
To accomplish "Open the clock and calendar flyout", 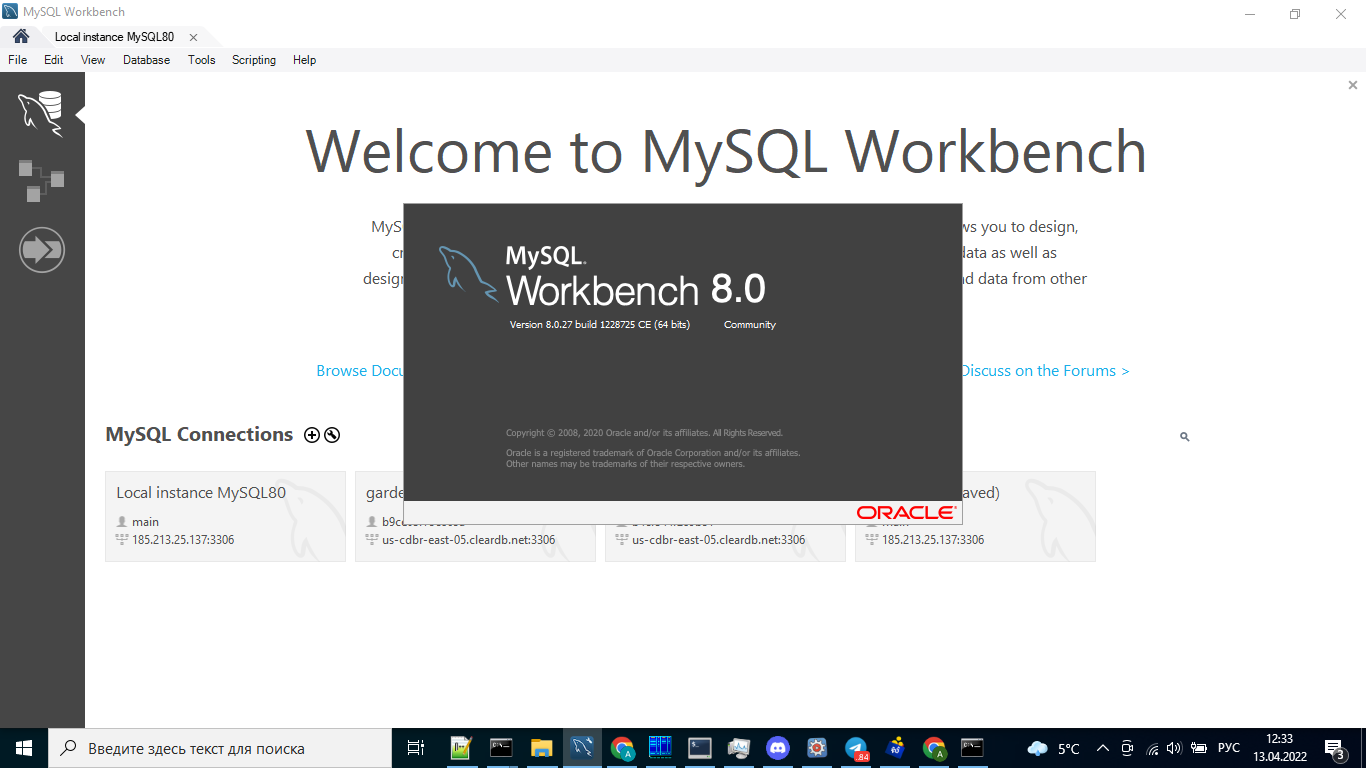I will (1279, 748).
